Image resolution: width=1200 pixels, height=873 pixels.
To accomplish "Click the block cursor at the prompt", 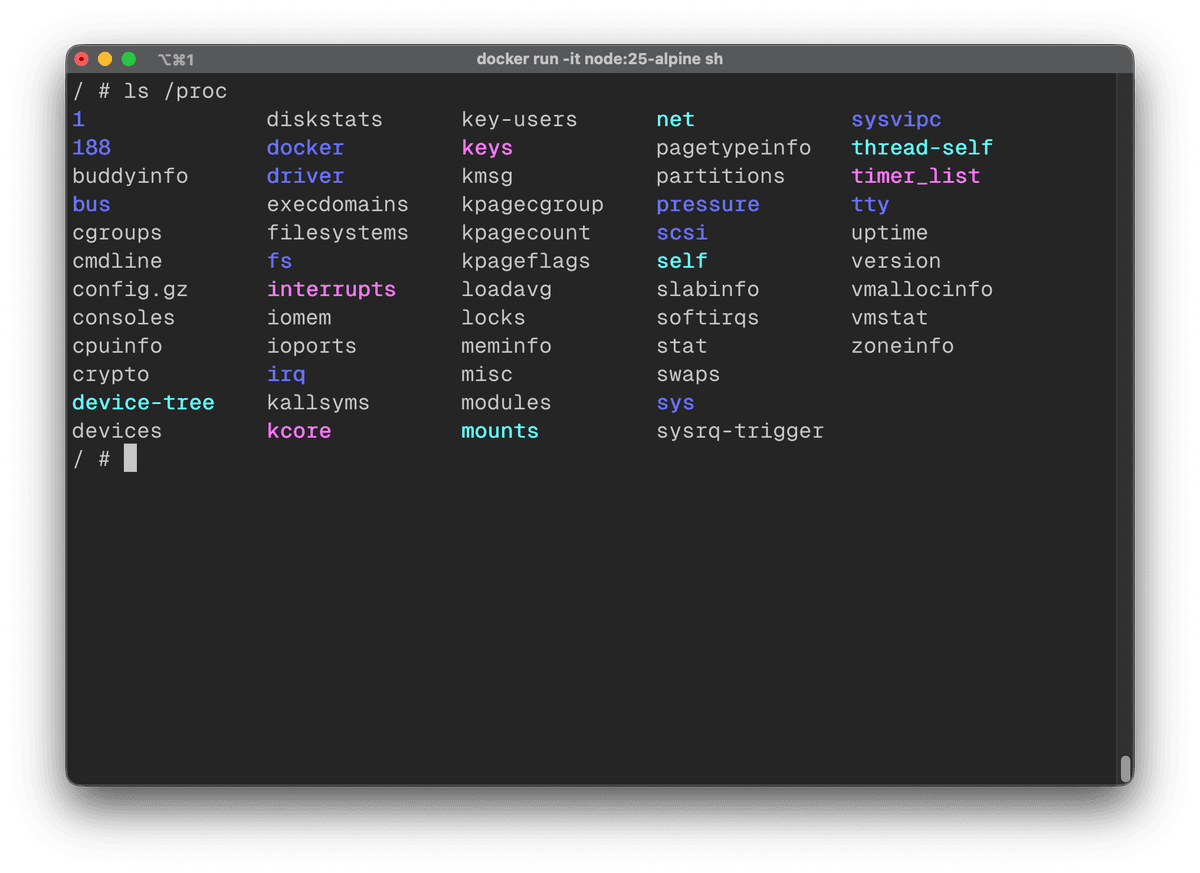I will 130,459.
